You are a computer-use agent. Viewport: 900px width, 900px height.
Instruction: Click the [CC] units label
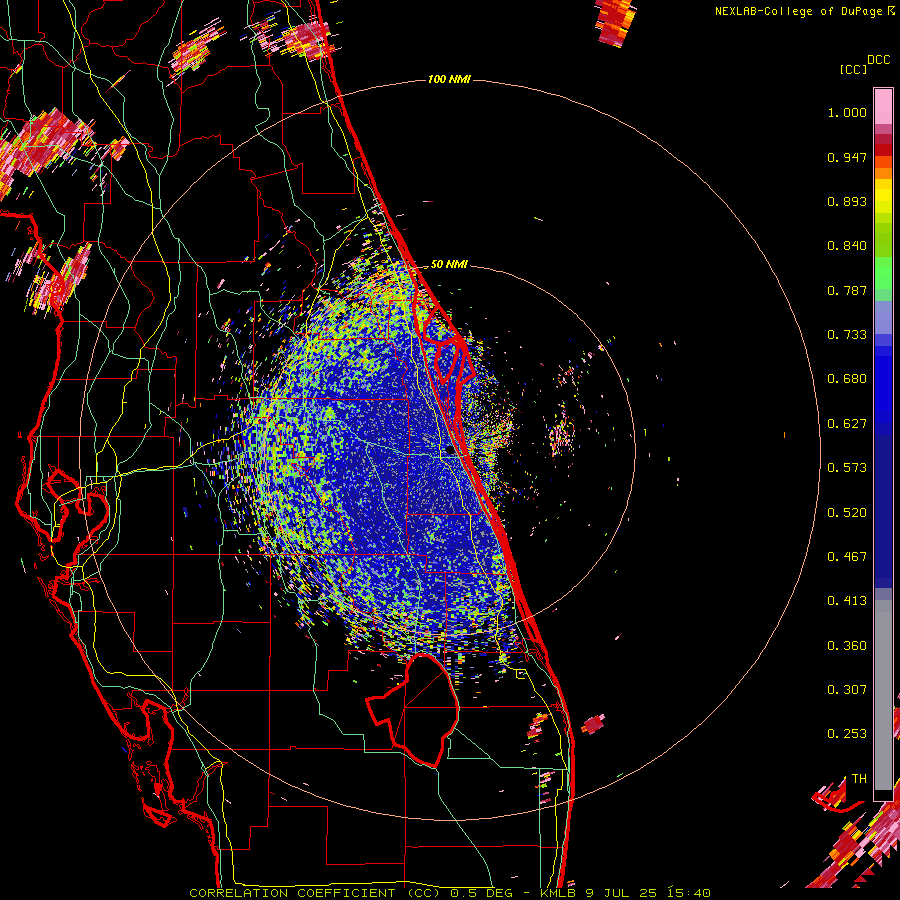tap(853, 69)
